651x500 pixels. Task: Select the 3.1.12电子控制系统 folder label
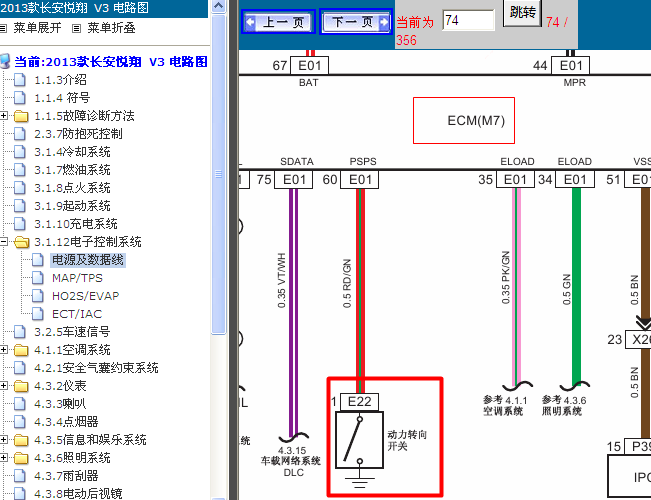tap(88, 242)
